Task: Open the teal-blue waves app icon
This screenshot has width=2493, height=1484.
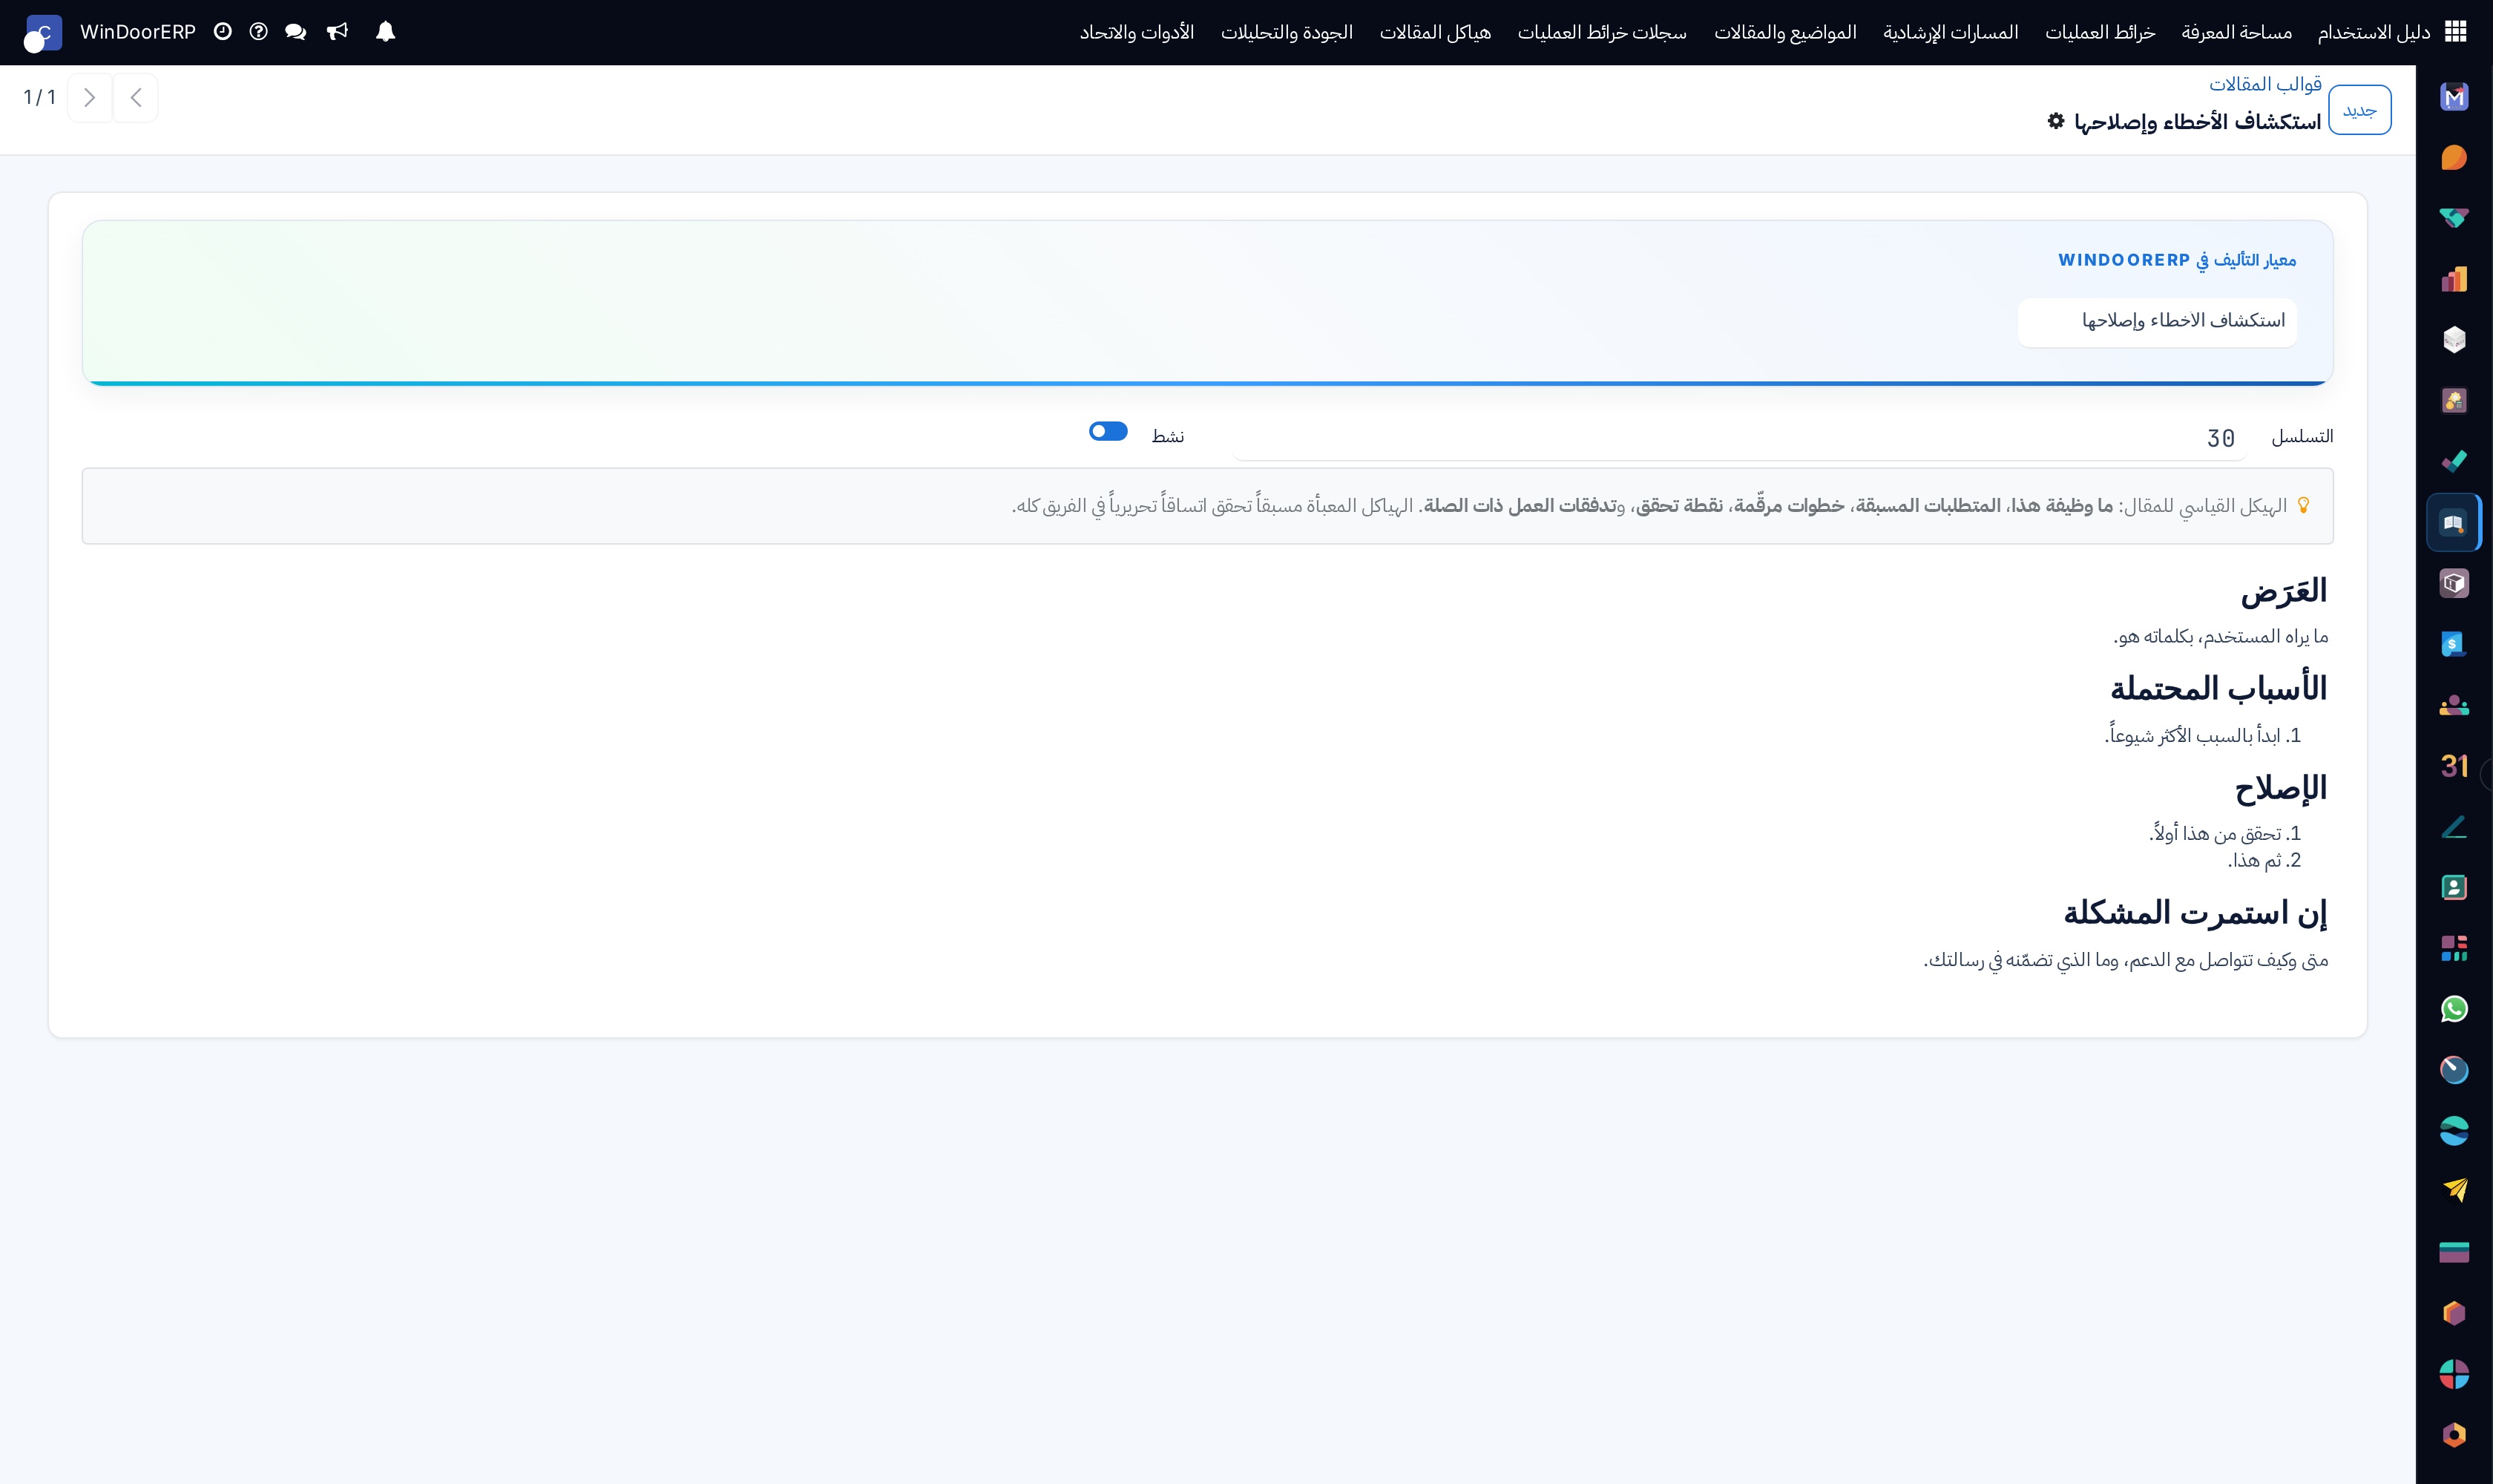Action: click(x=2454, y=1132)
